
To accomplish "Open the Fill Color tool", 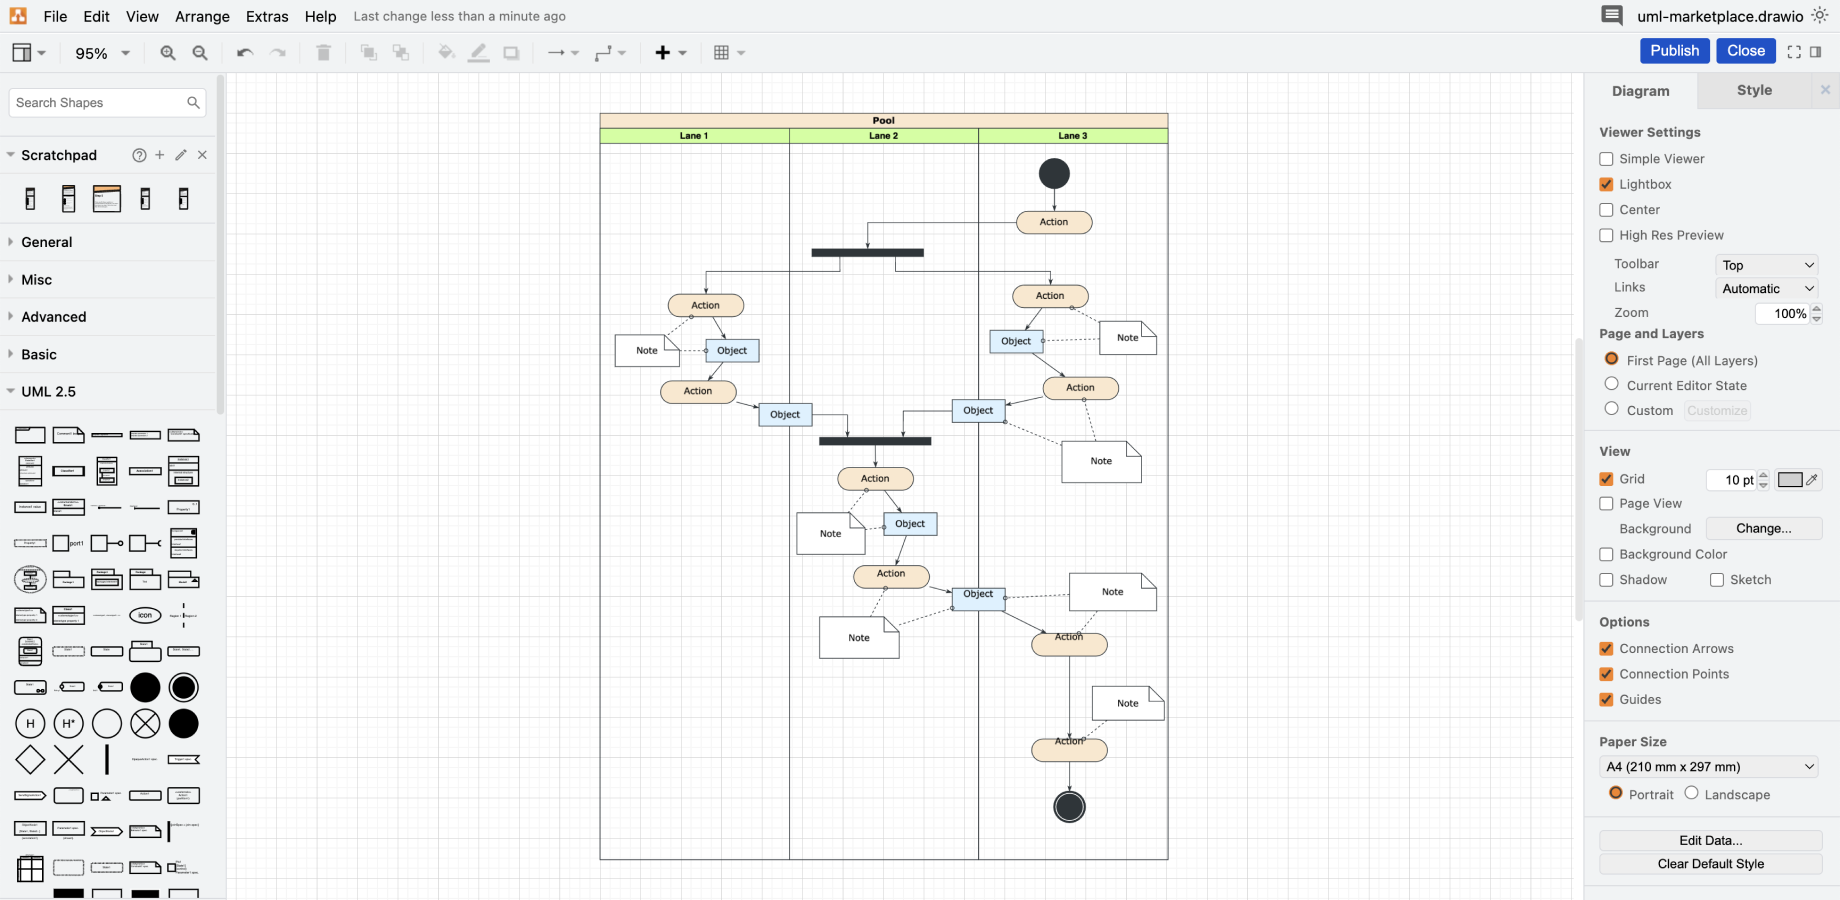I will point(447,52).
